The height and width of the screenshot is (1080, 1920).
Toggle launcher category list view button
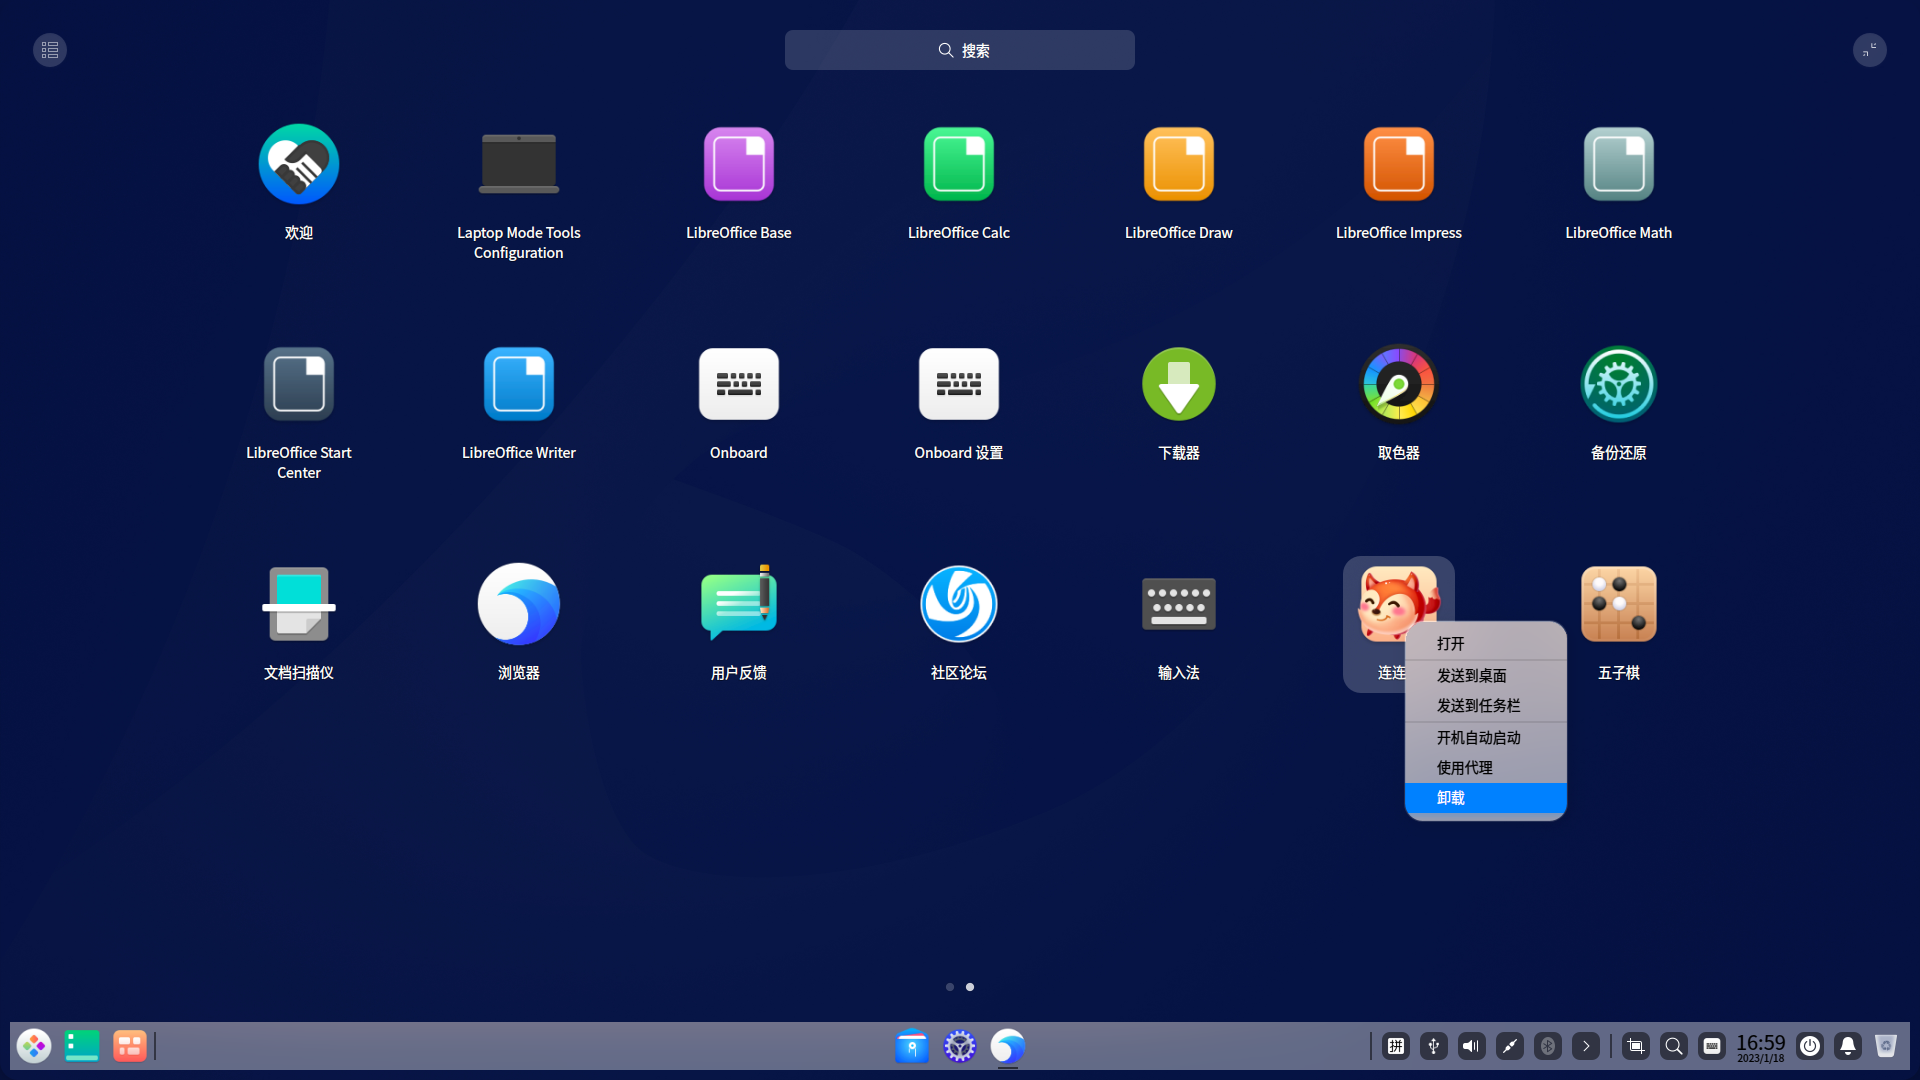click(50, 50)
